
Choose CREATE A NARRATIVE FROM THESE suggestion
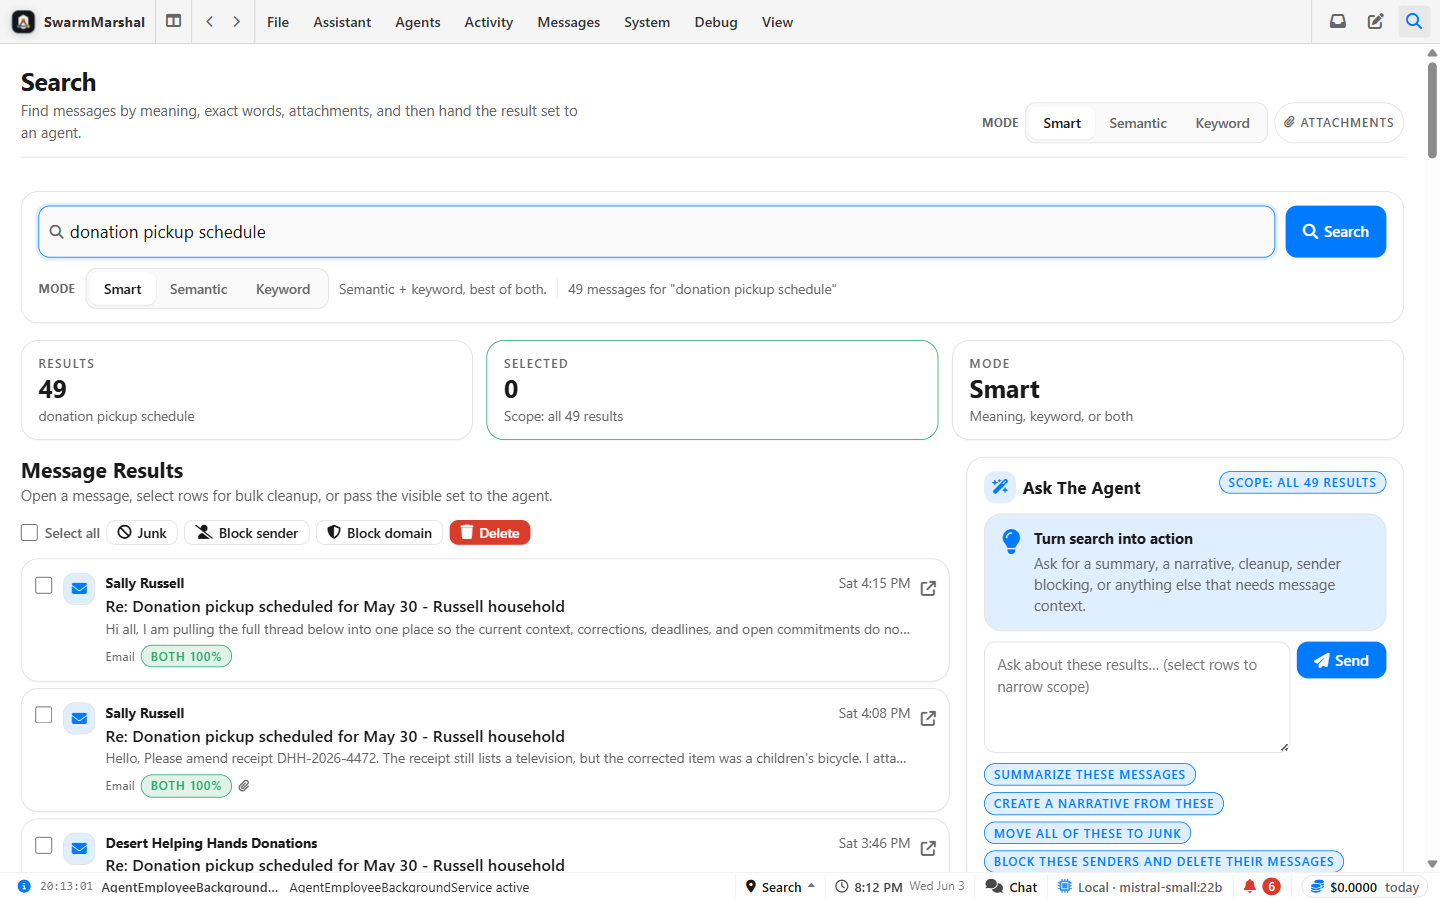click(1104, 804)
